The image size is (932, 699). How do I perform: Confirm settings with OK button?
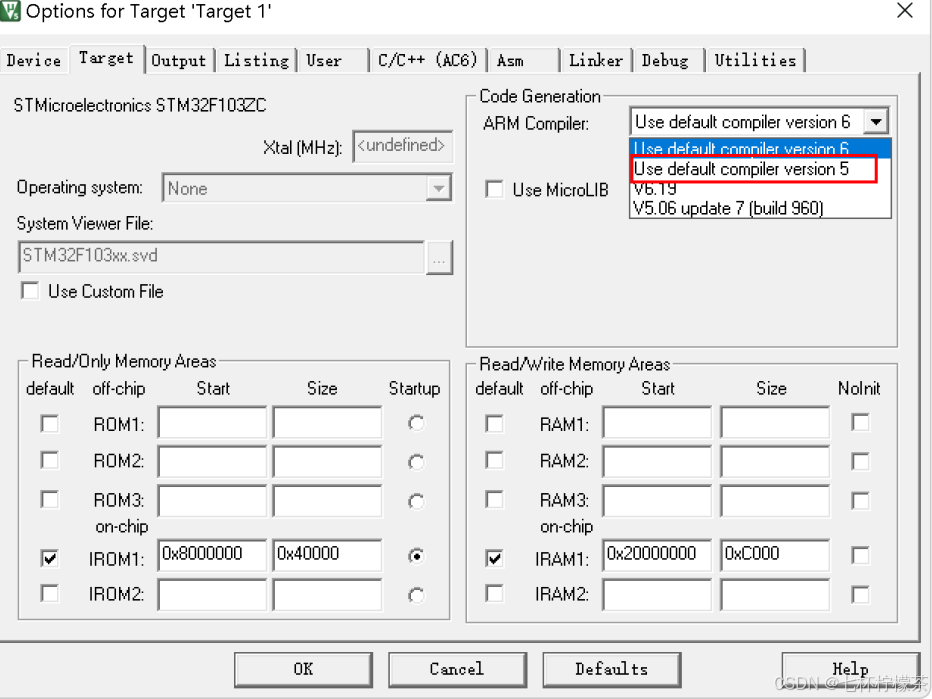(303, 669)
